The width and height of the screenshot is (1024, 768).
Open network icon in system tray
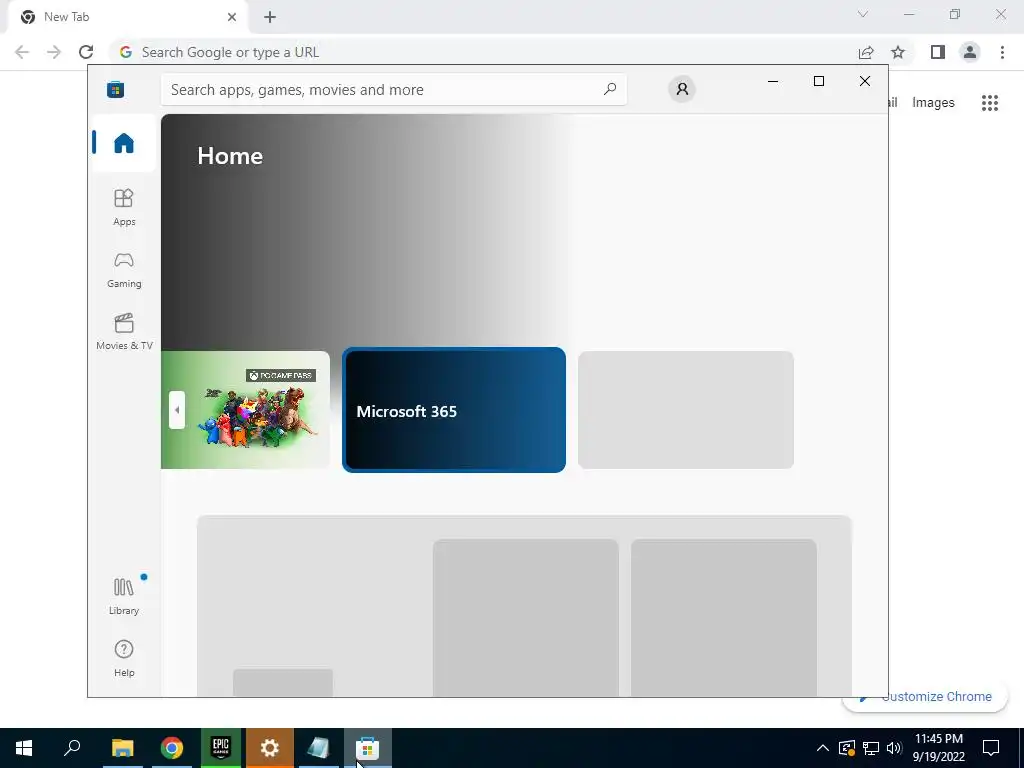point(871,748)
